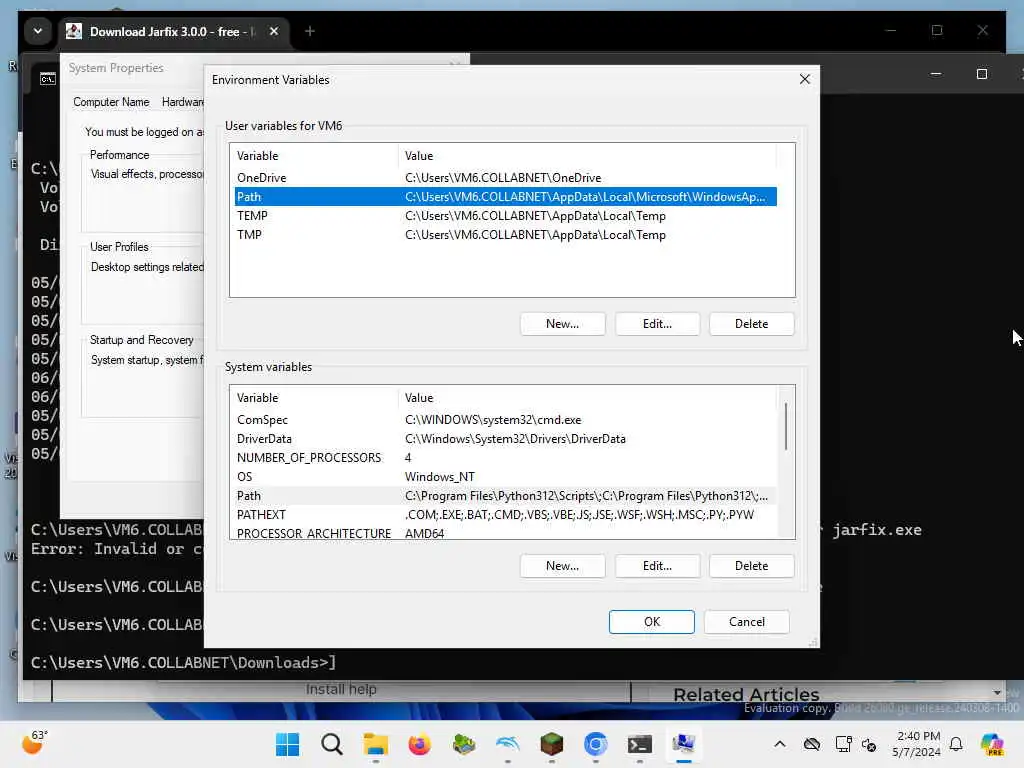Switch to Computer Name tab in System Properties

point(111,102)
